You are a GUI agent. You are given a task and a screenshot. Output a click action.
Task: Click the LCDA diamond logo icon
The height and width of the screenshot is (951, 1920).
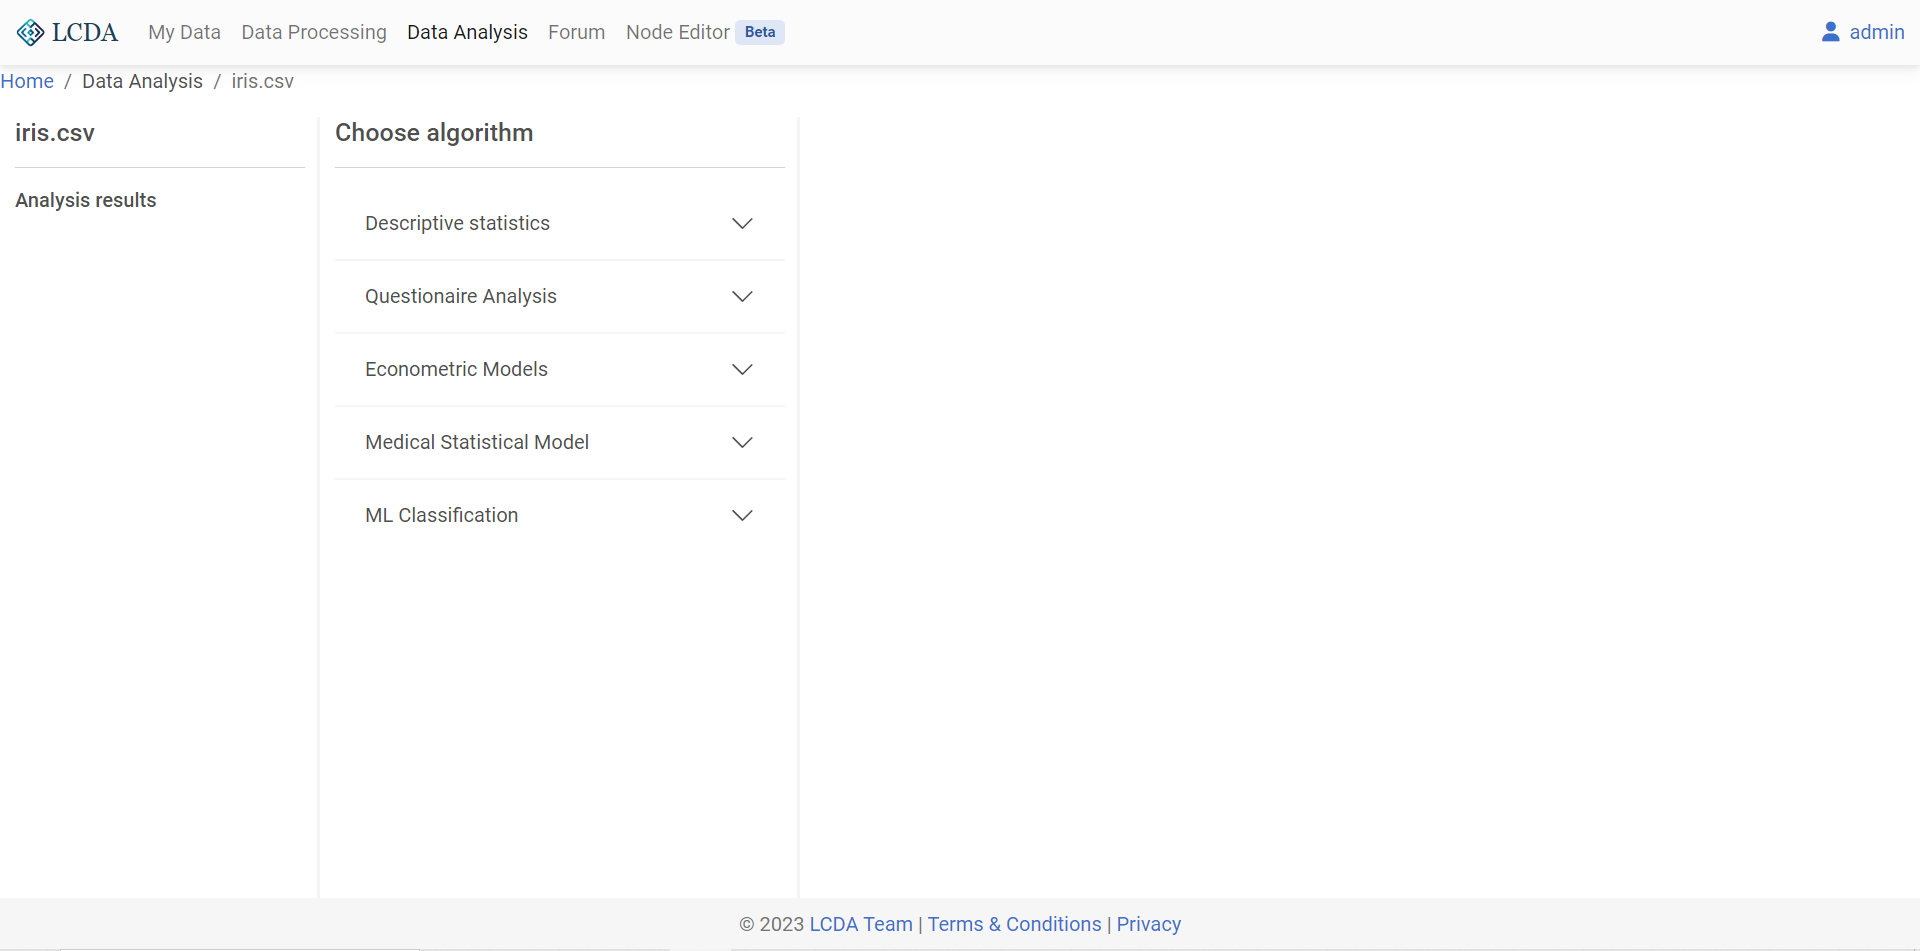coord(29,31)
